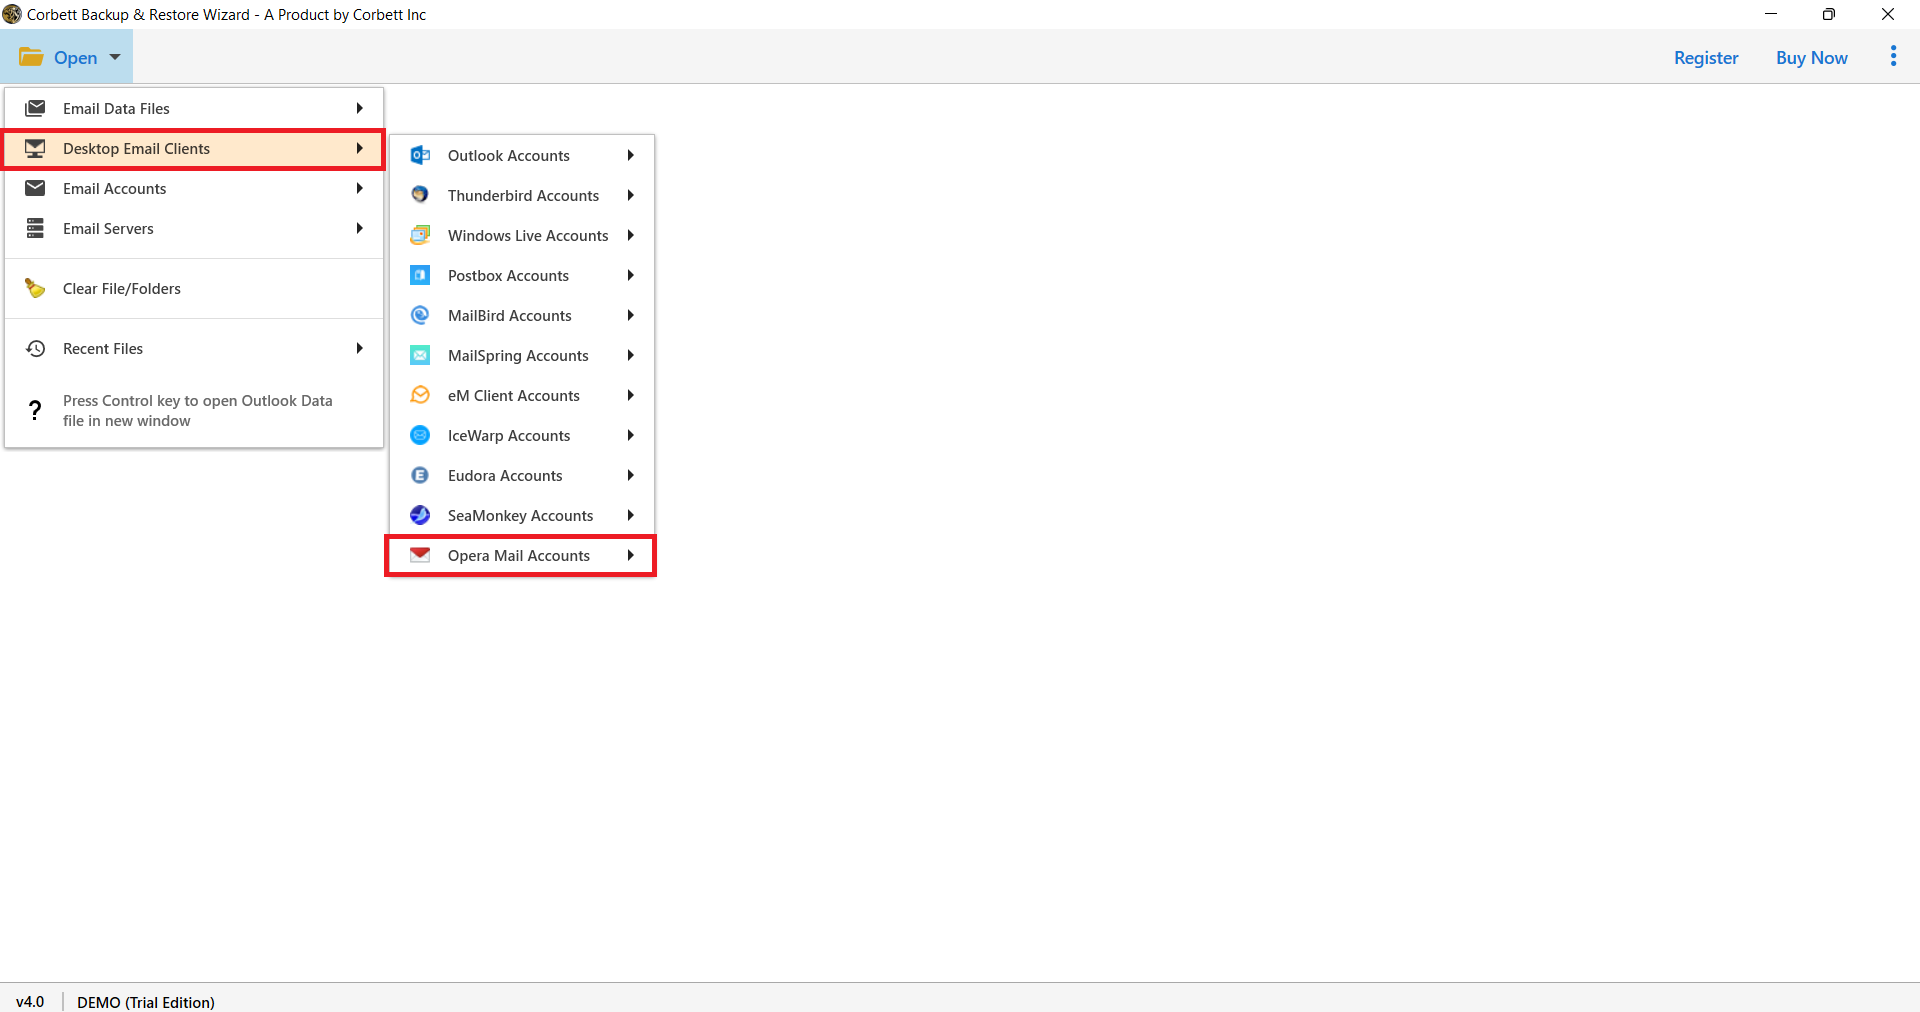Select Email Data Files menu item
Viewport: 1920px width, 1012px height.
(194, 108)
